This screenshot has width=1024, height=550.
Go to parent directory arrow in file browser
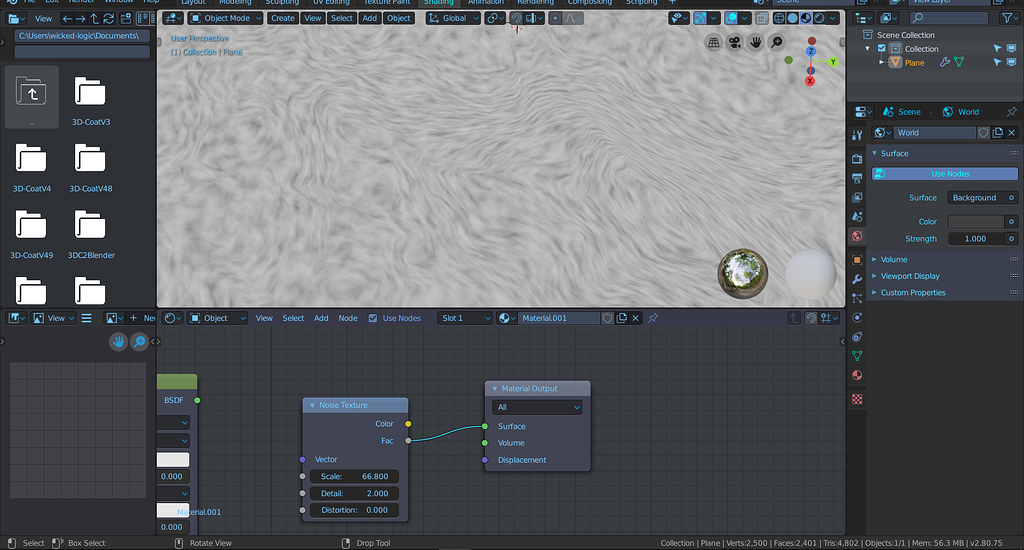(x=95, y=18)
